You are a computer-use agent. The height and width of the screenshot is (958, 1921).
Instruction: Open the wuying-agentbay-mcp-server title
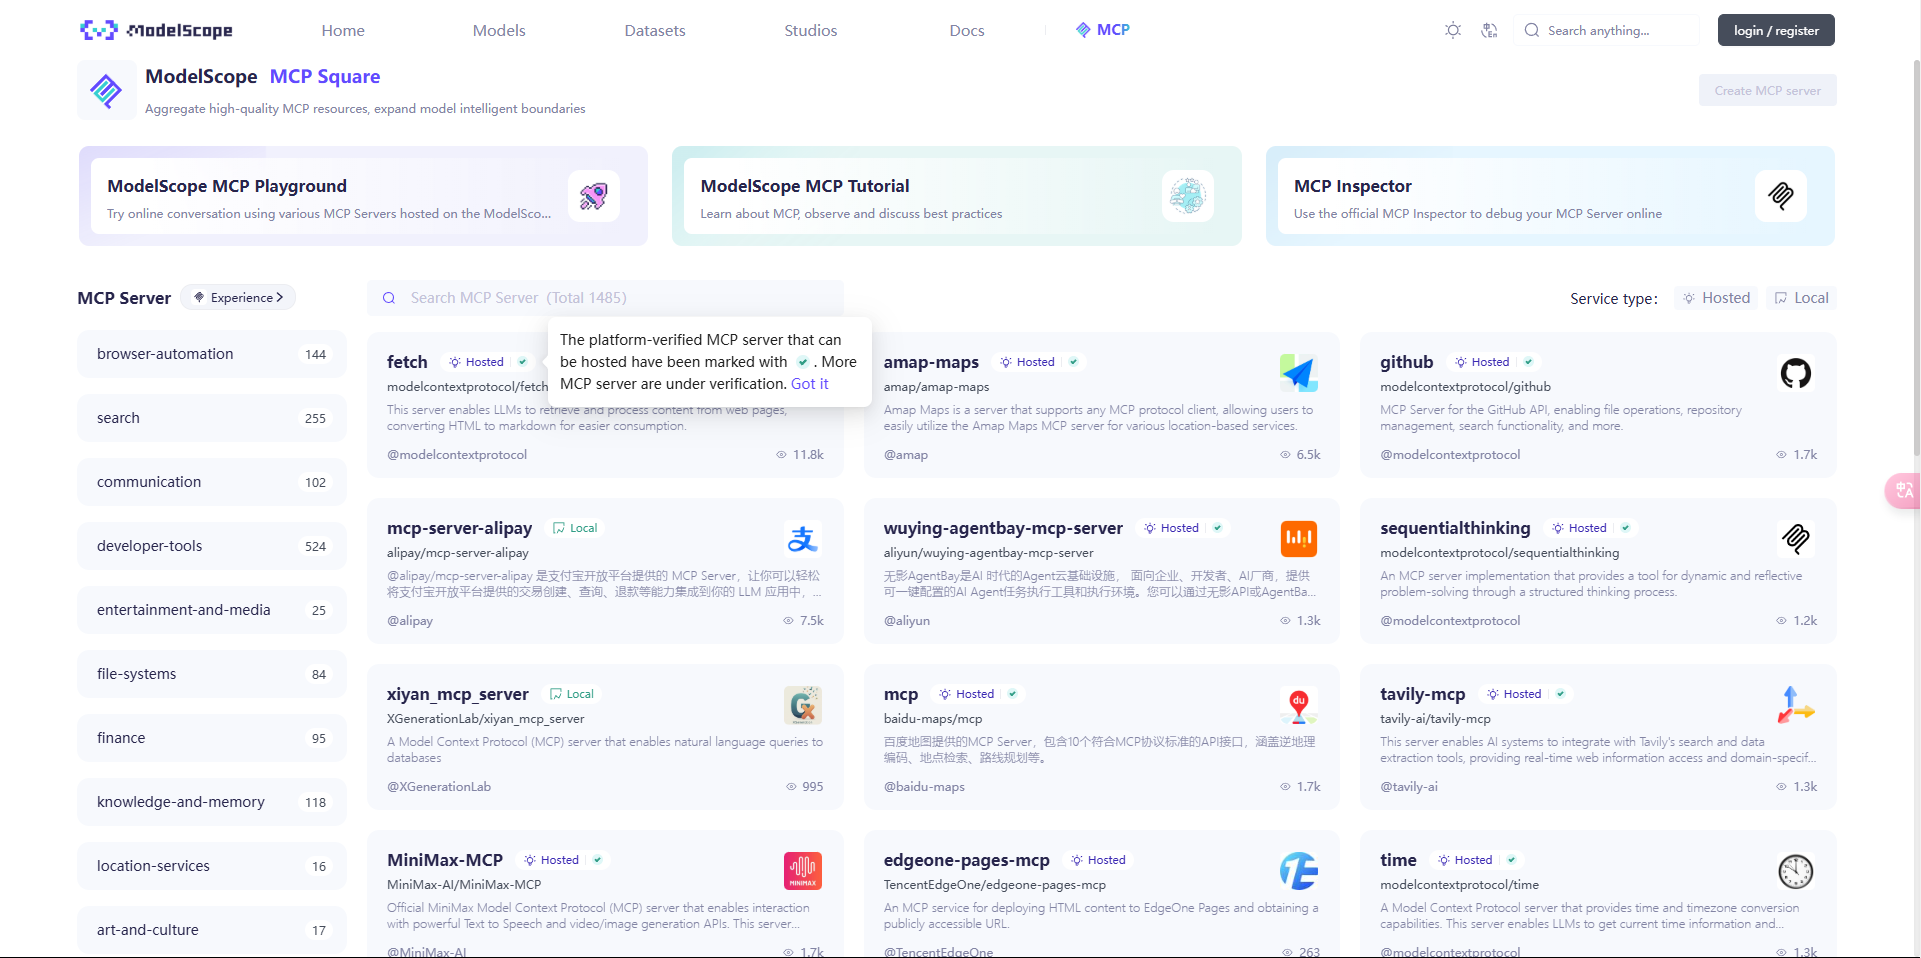pyautogui.click(x=1003, y=528)
